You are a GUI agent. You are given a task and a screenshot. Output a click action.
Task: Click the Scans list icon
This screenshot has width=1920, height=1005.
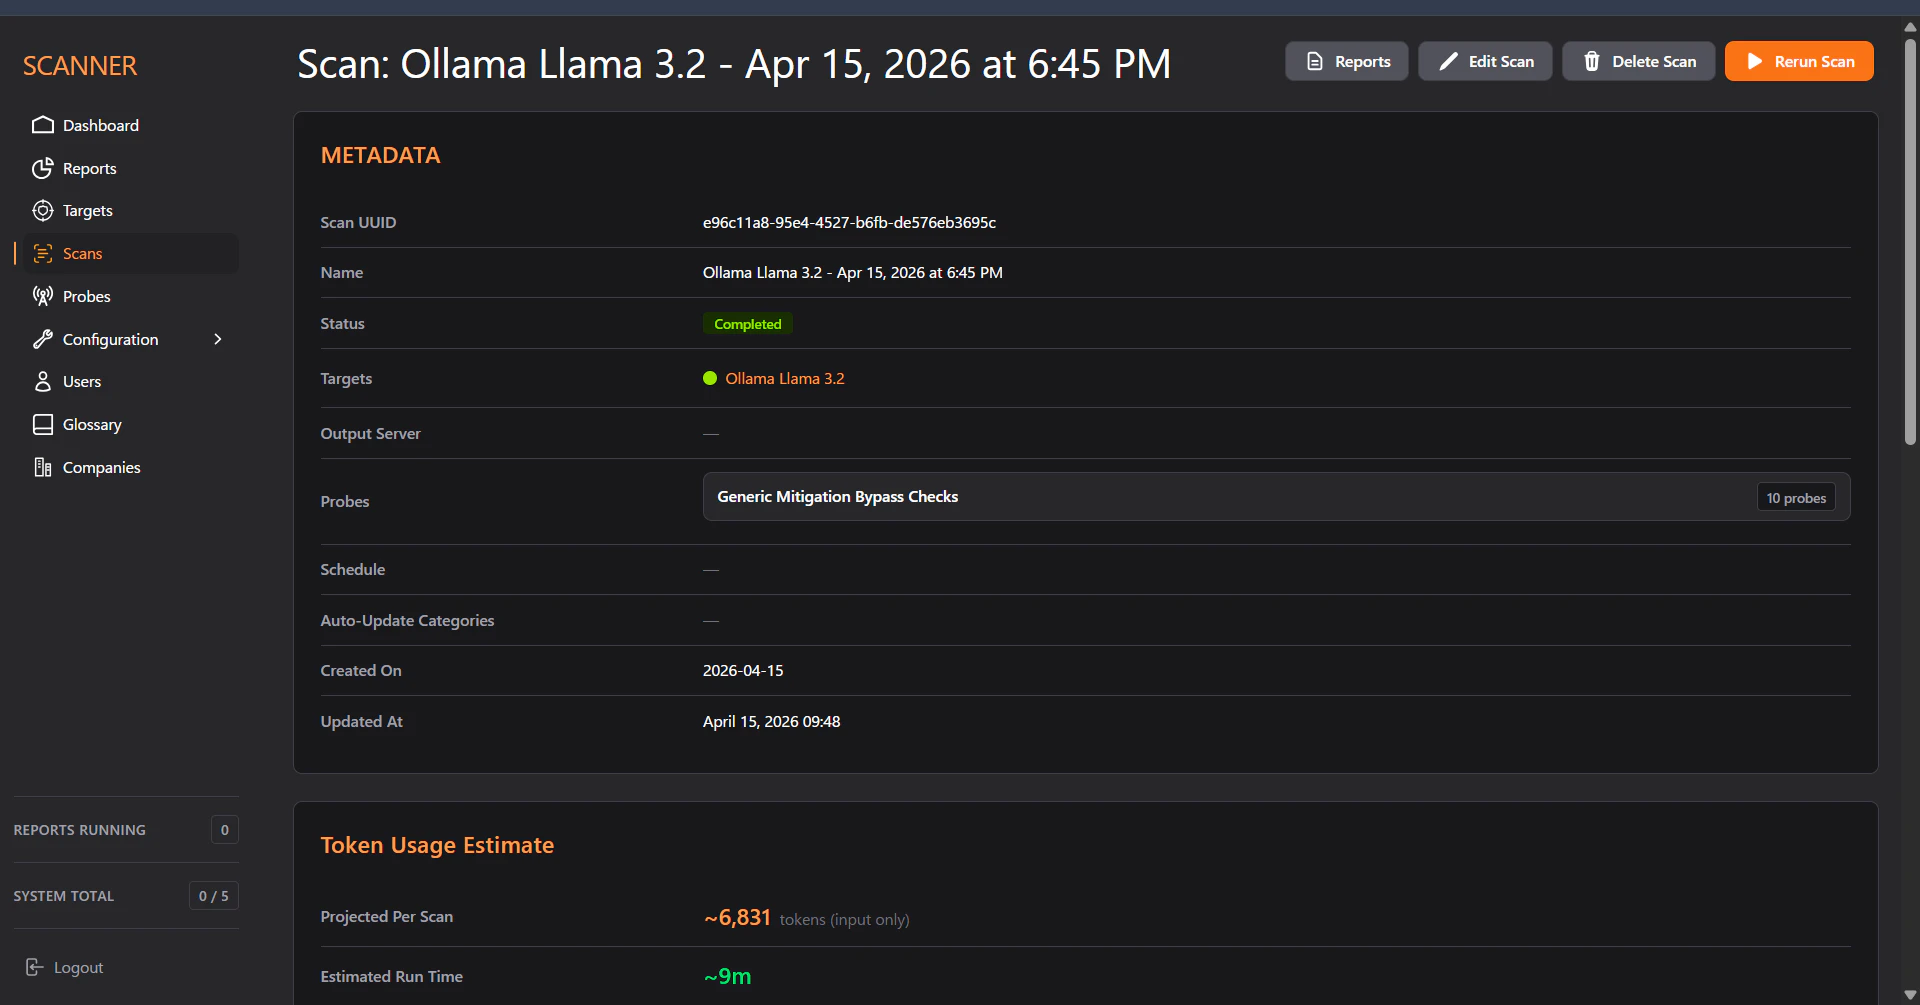43,254
